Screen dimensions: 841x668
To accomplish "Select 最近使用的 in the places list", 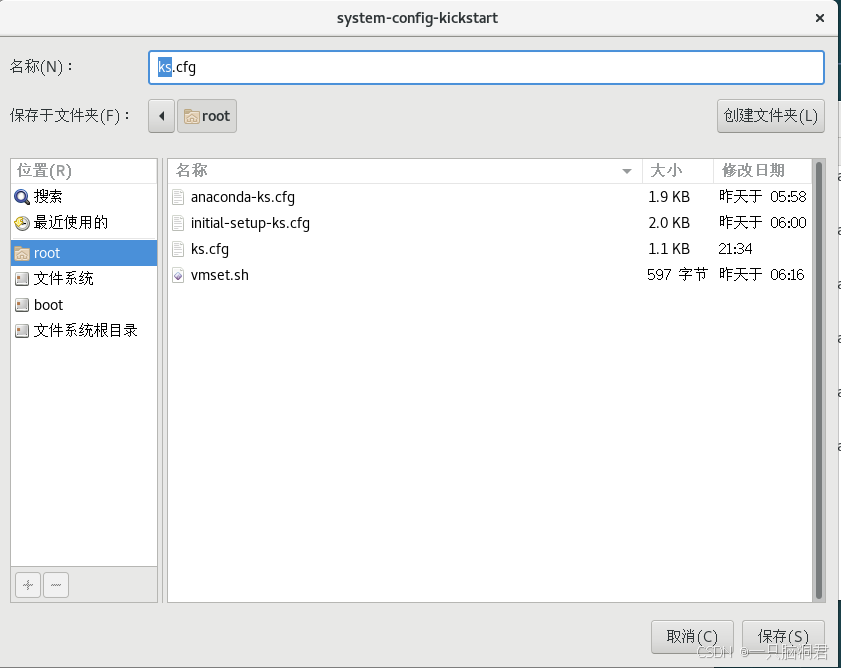I will tap(84, 223).
